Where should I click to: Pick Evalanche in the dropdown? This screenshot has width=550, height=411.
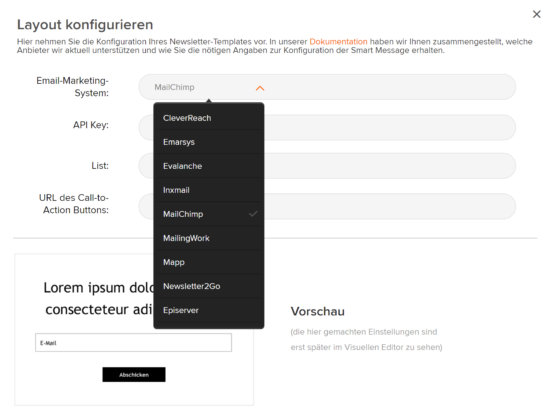pyautogui.click(x=209, y=166)
